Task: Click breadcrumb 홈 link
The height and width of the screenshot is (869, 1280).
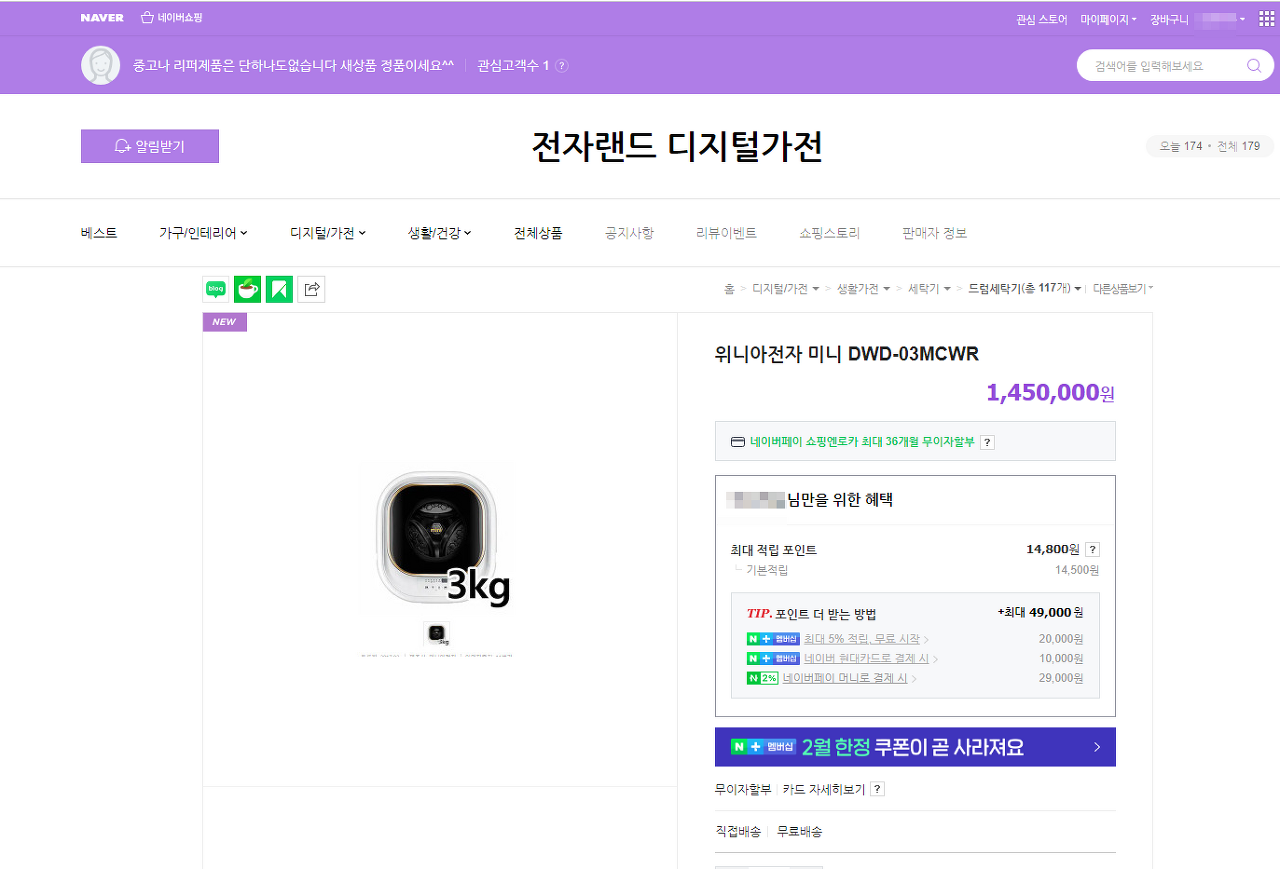Action: (x=729, y=289)
